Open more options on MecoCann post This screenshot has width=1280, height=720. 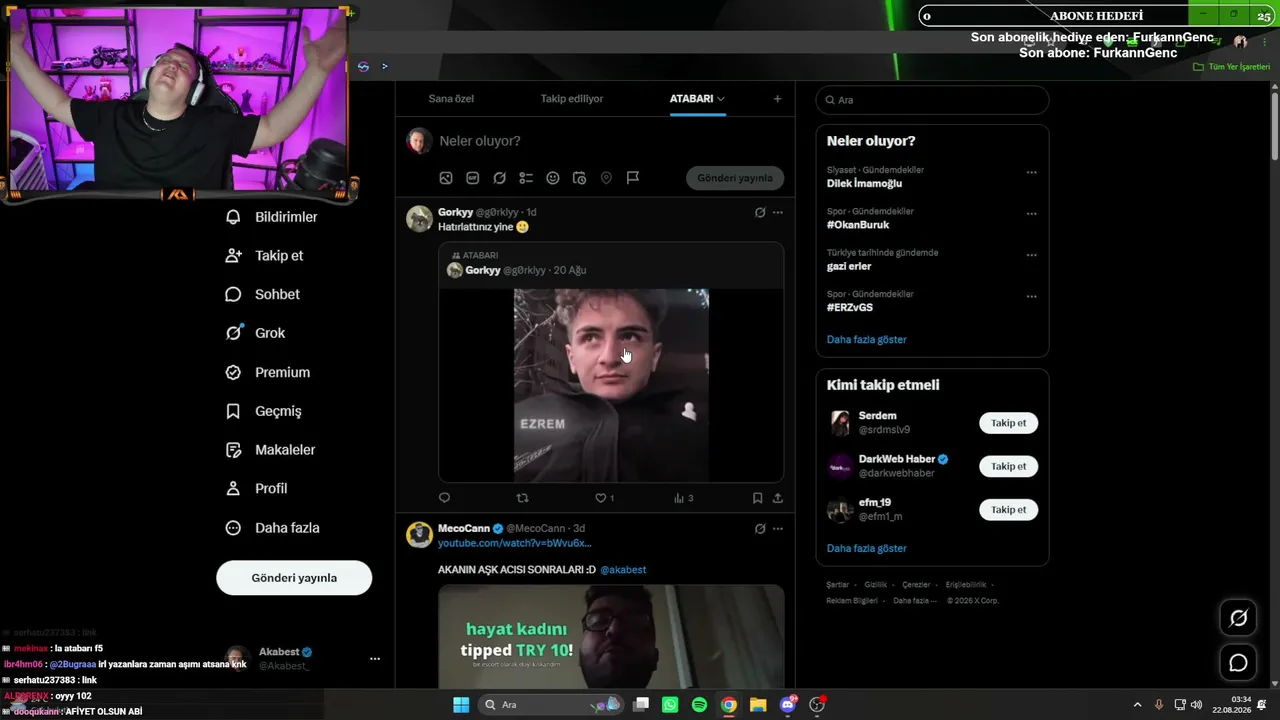point(778,528)
